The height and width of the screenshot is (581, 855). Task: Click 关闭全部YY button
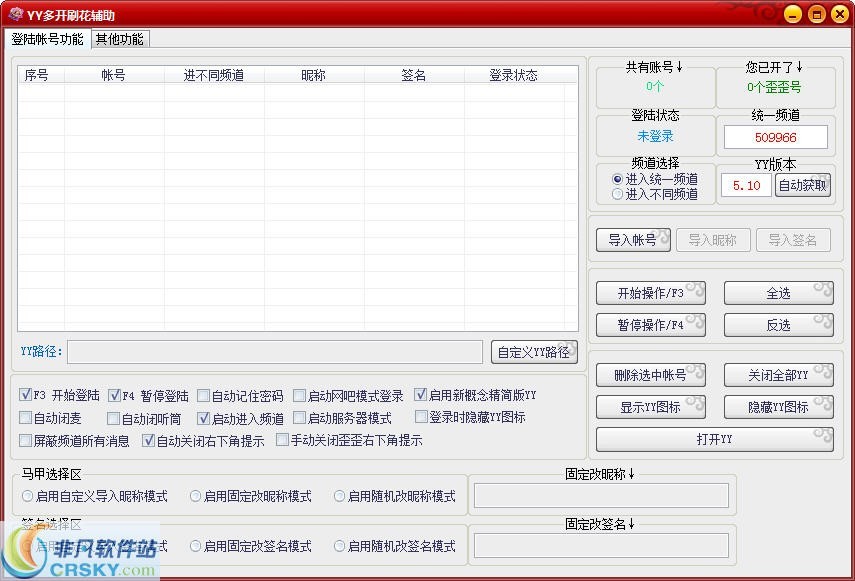(x=779, y=375)
